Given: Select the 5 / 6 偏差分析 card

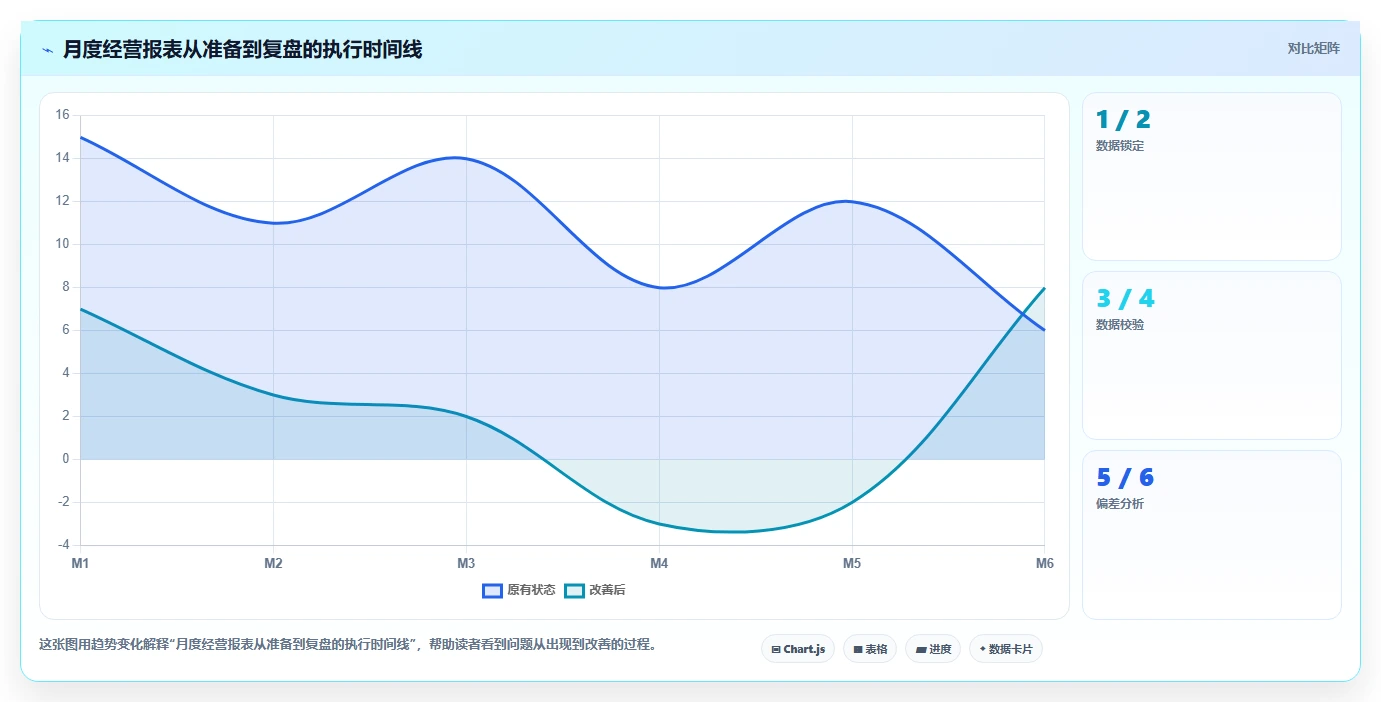Looking at the screenshot, I should coord(1212,535).
